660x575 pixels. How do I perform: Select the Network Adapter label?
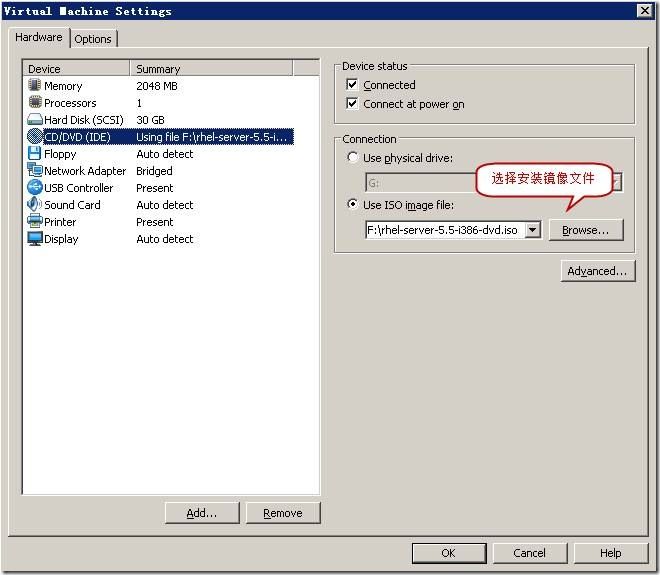click(85, 171)
